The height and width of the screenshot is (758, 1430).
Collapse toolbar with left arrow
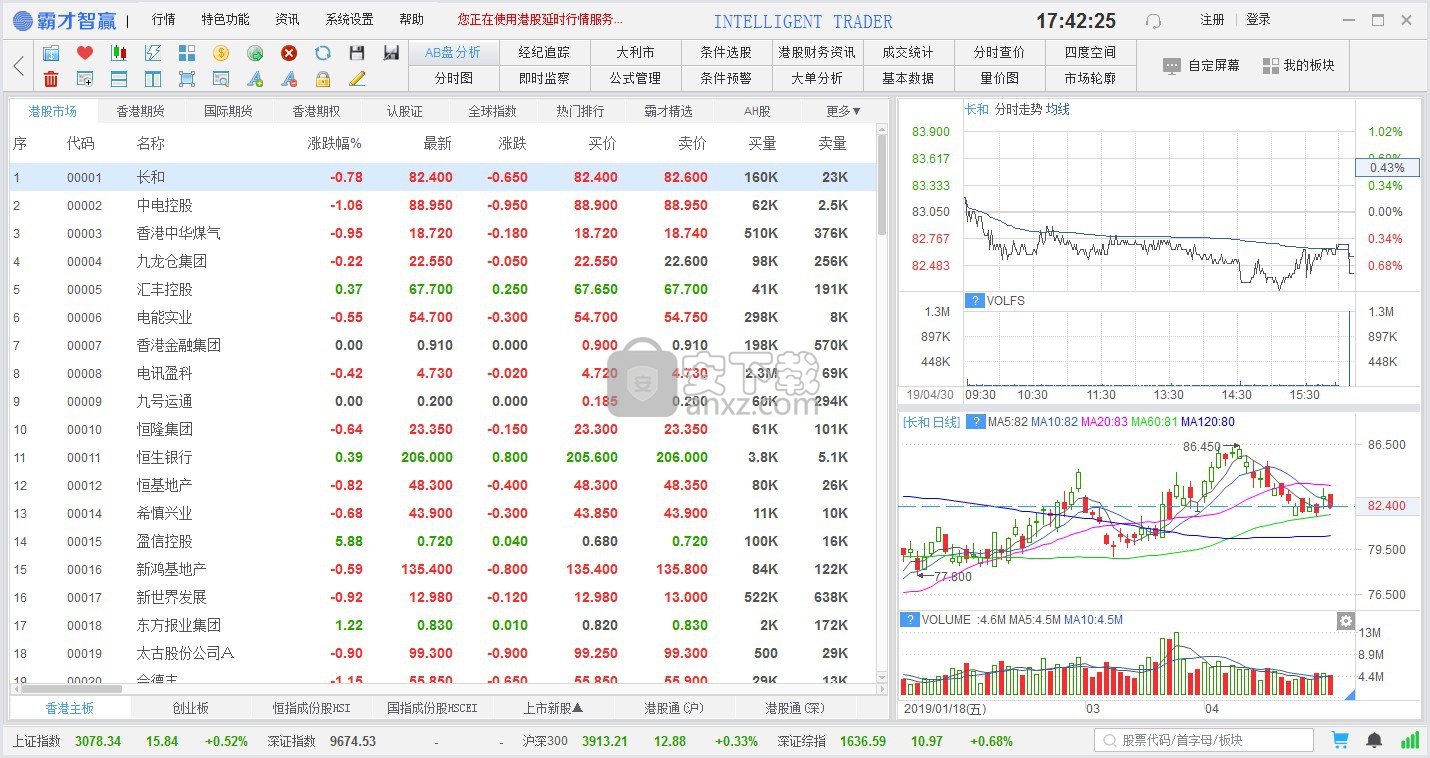click(19, 66)
